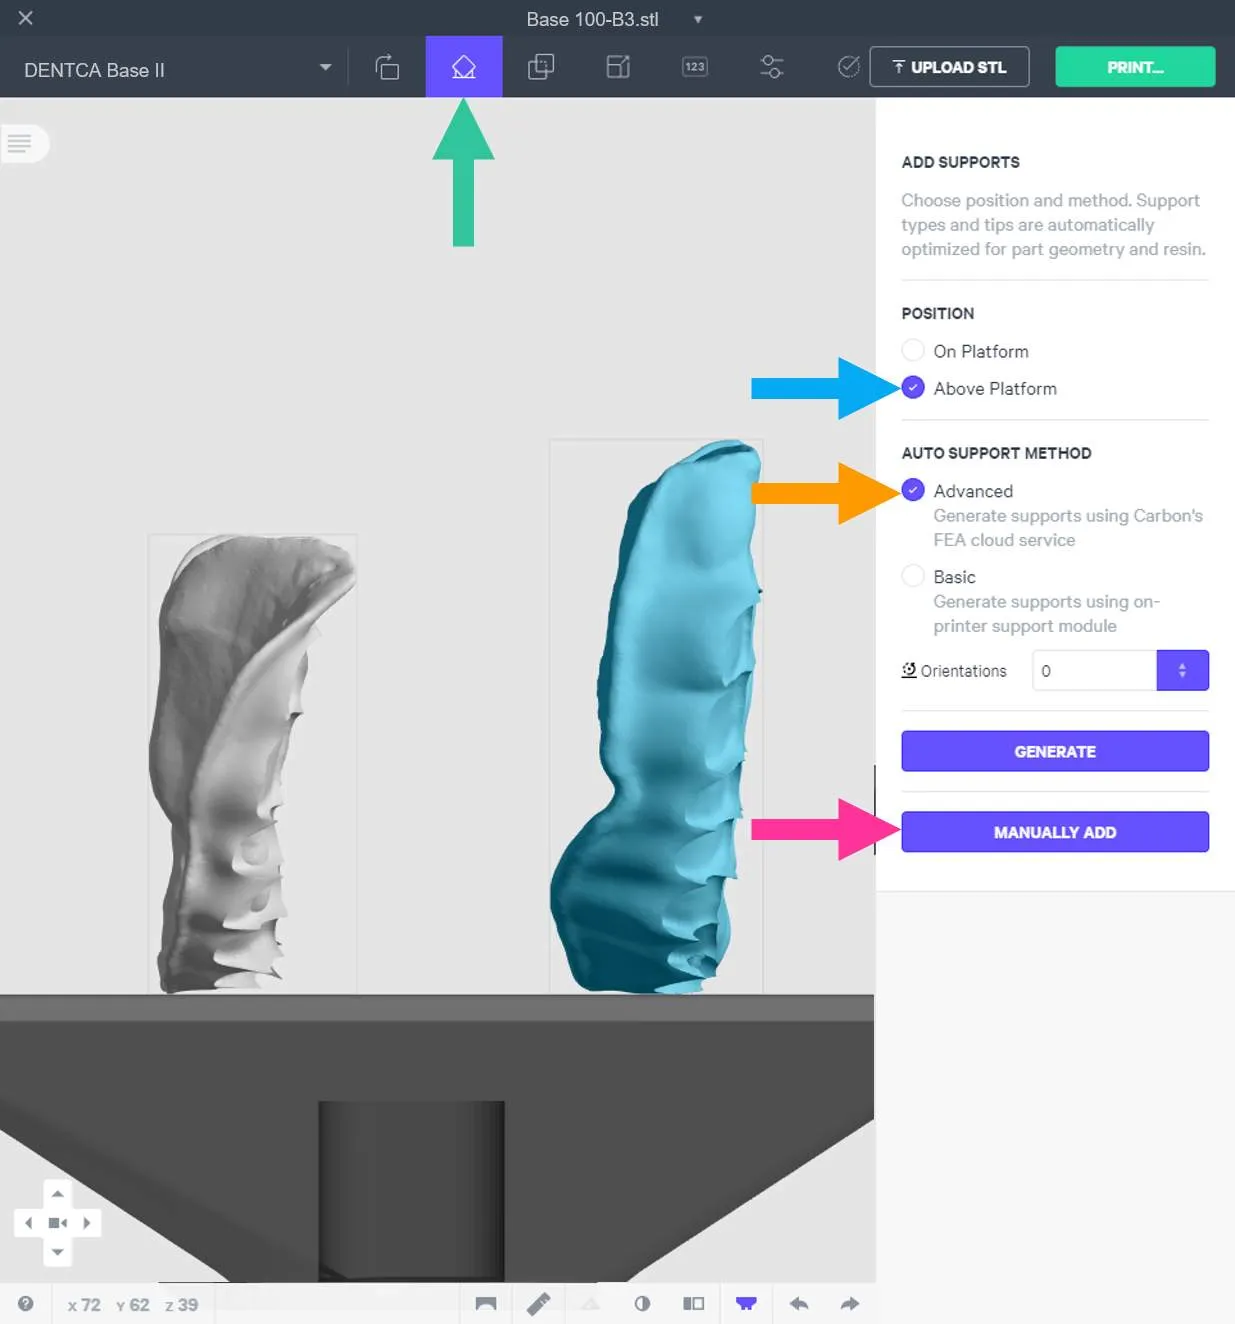Click the x 72 coordinate readout
The height and width of the screenshot is (1324, 1235).
(x=84, y=1305)
